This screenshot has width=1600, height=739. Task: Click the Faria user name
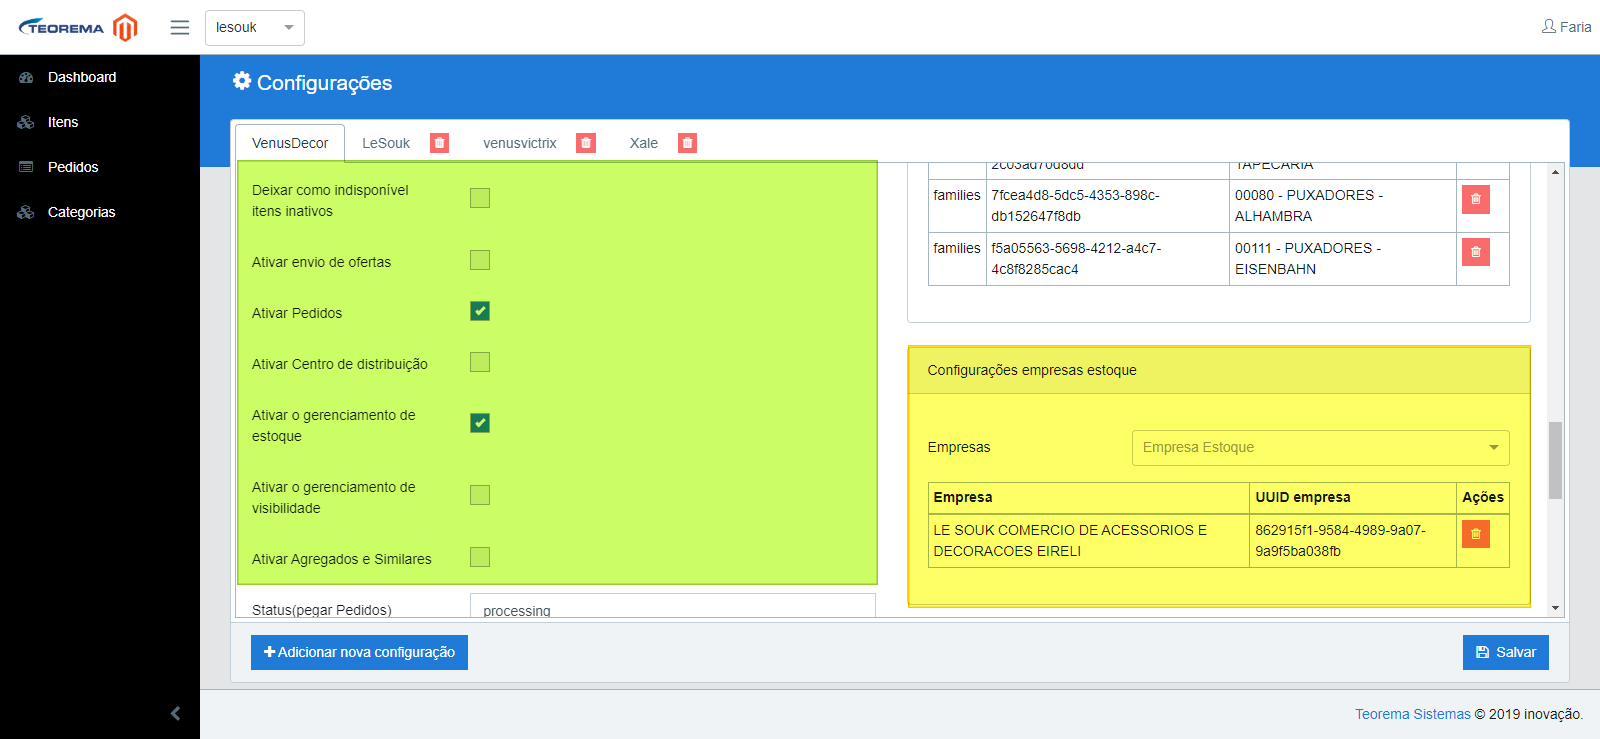(x=1575, y=27)
